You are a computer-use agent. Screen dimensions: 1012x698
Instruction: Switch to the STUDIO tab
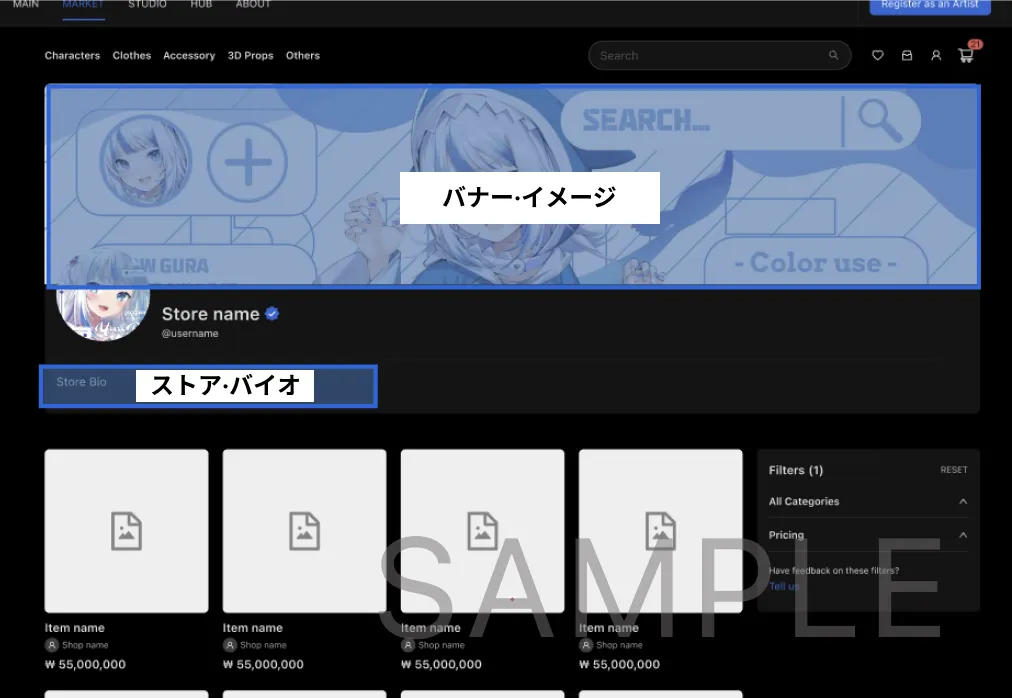(147, 5)
